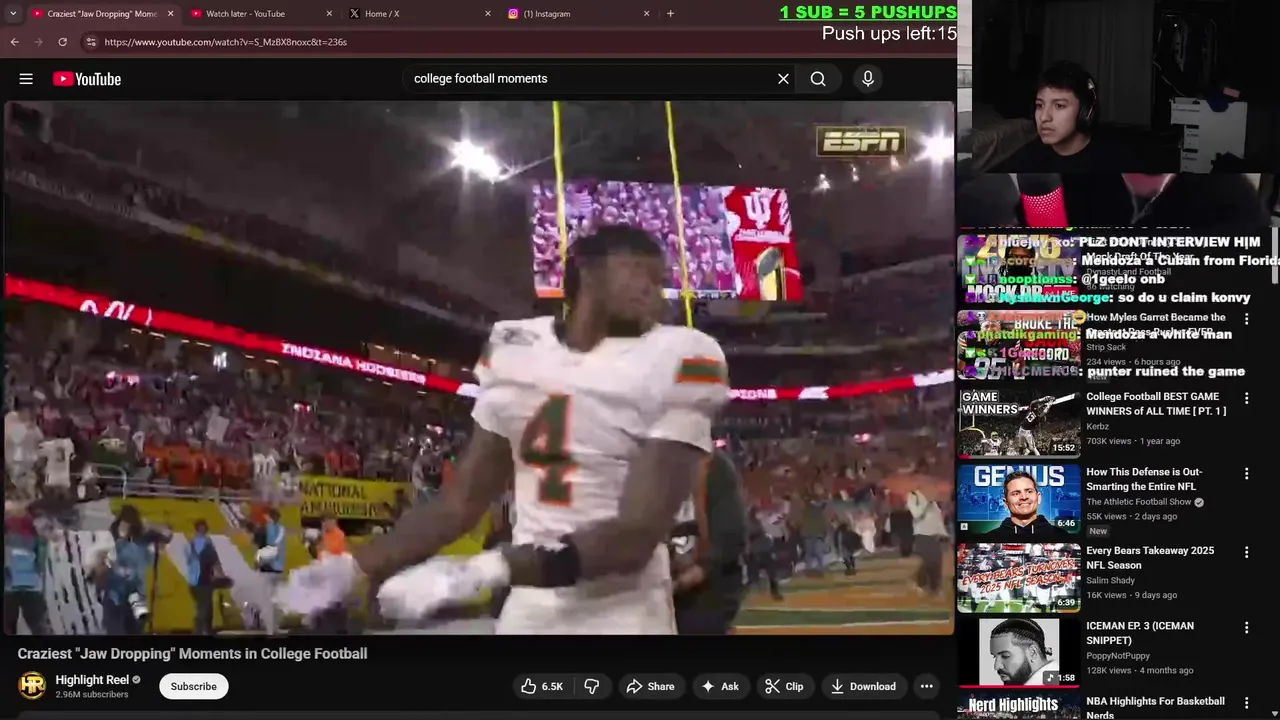The width and height of the screenshot is (1280, 720).
Task: Open options menu for How This Defense video
Action: click(1246, 474)
